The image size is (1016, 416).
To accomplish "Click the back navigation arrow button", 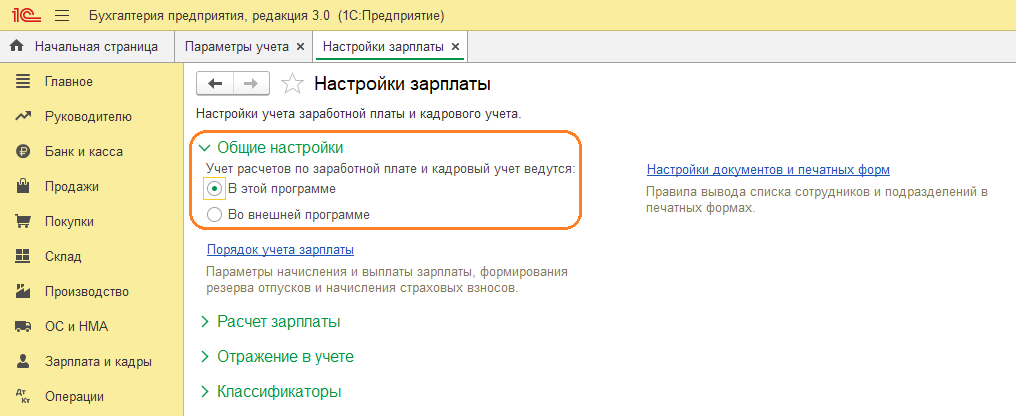I will (x=215, y=84).
